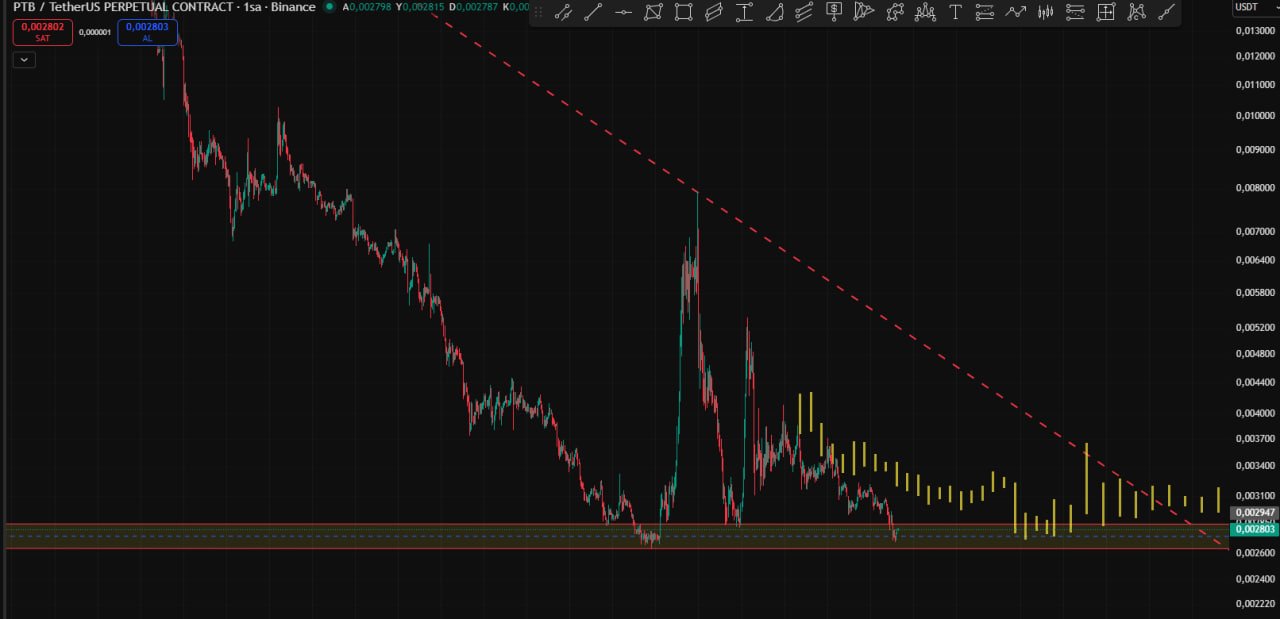Click the 0,000001 spread value

(x=94, y=32)
